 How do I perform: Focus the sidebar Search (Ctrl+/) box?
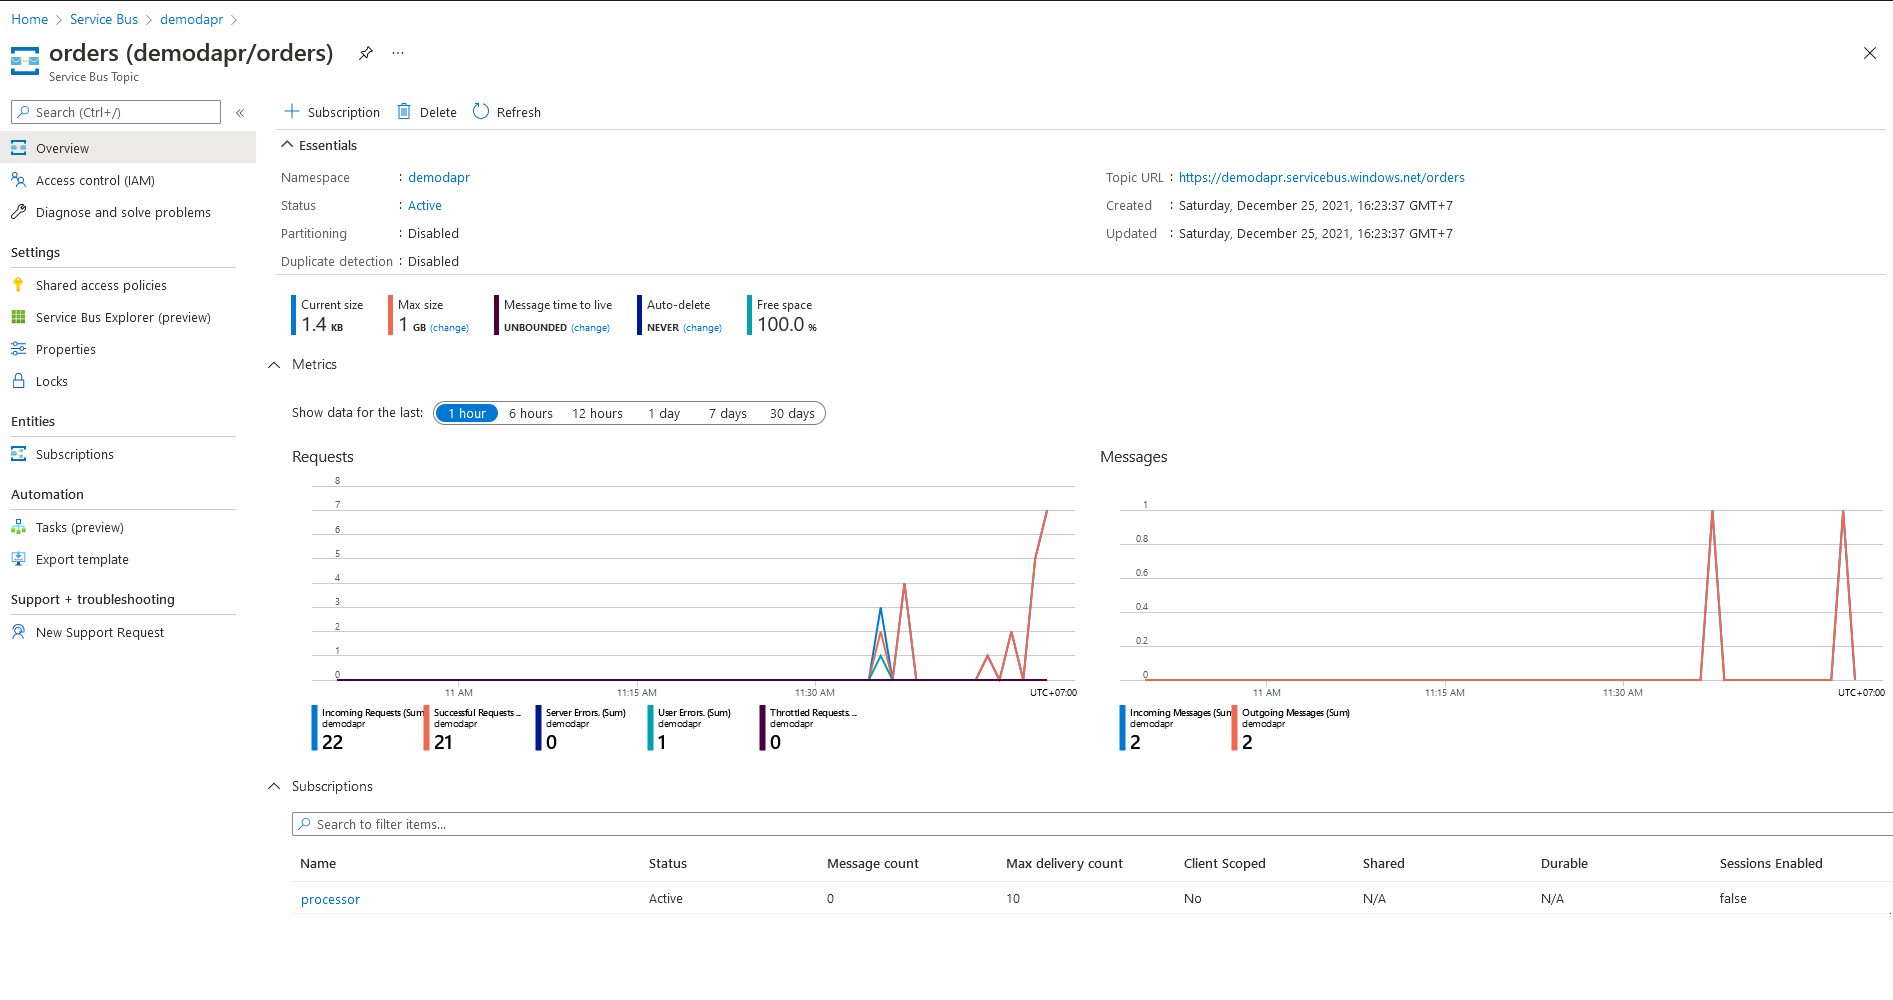tap(116, 112)
